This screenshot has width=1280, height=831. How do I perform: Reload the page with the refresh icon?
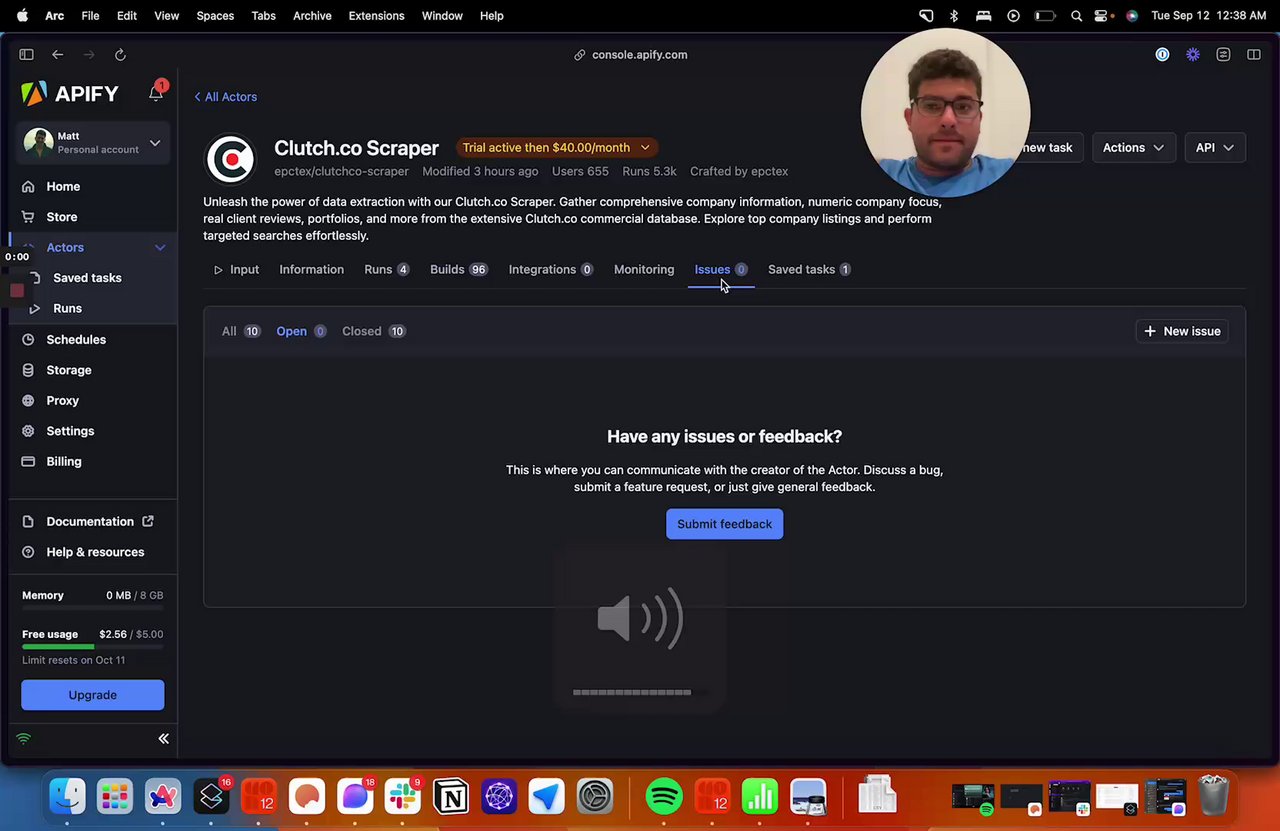[x=120, y=55]
